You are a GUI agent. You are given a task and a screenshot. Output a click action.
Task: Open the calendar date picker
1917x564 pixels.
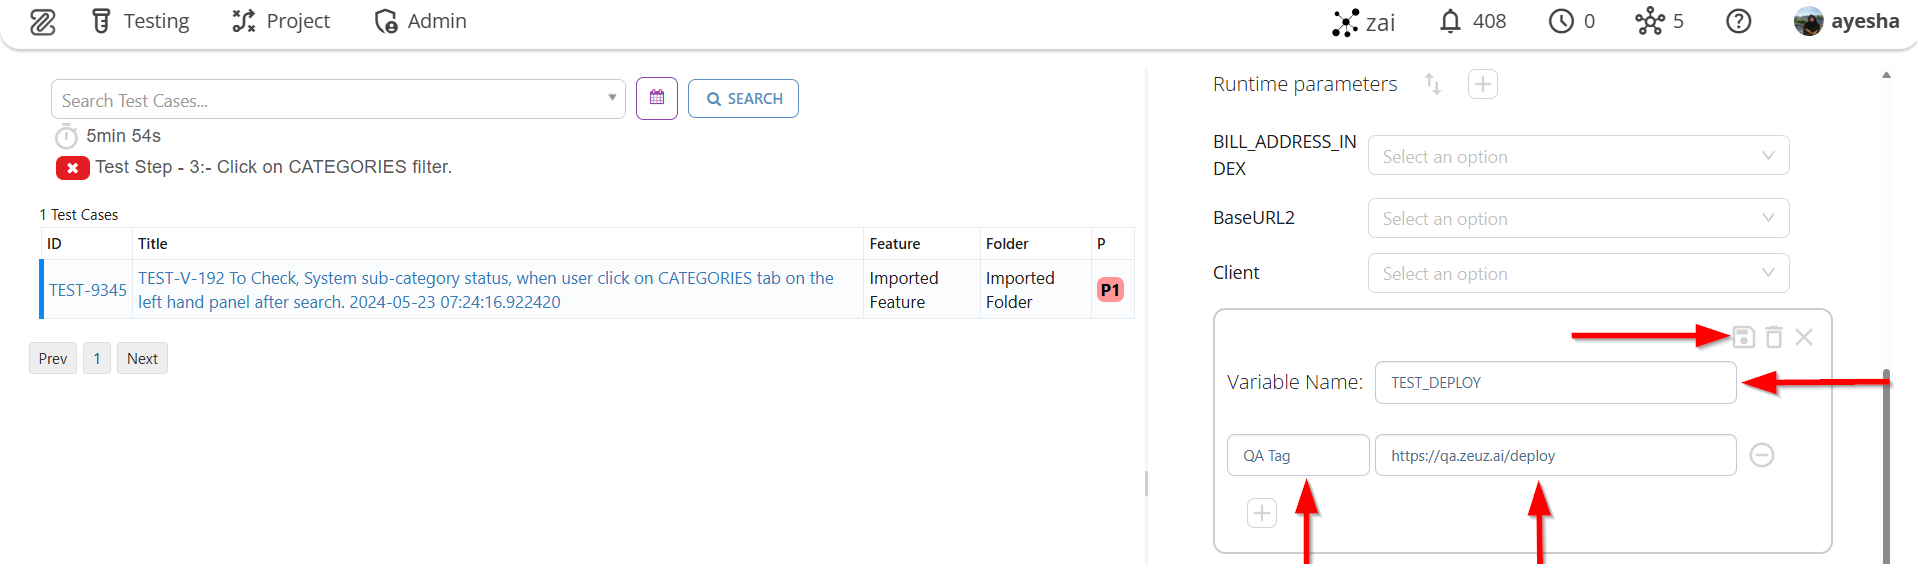(657, 98)
